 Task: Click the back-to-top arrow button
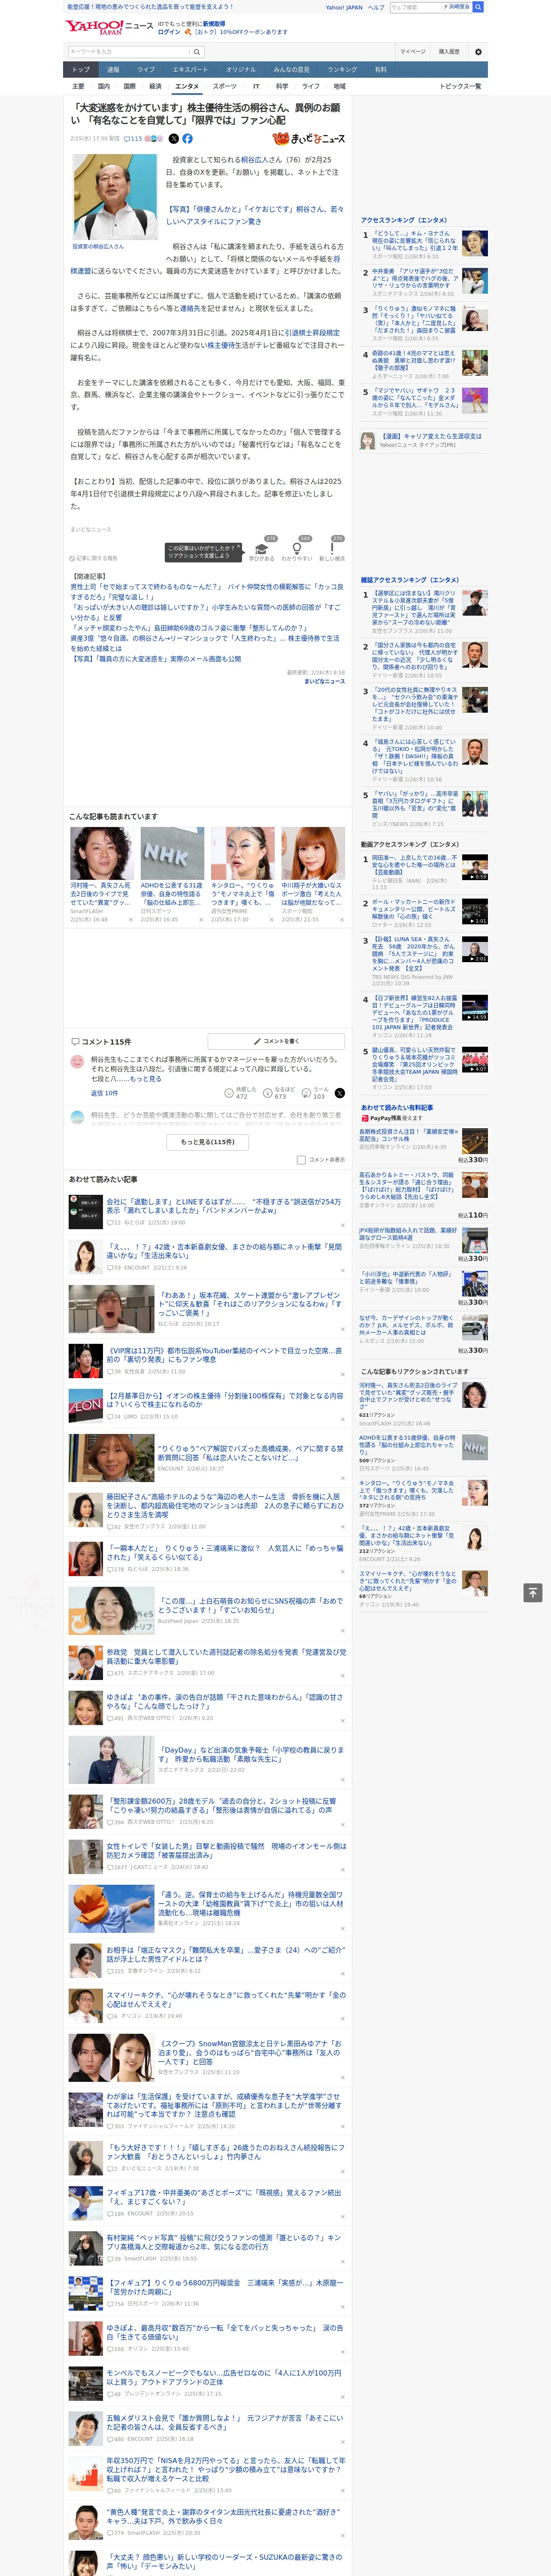tap(533, 1593)
